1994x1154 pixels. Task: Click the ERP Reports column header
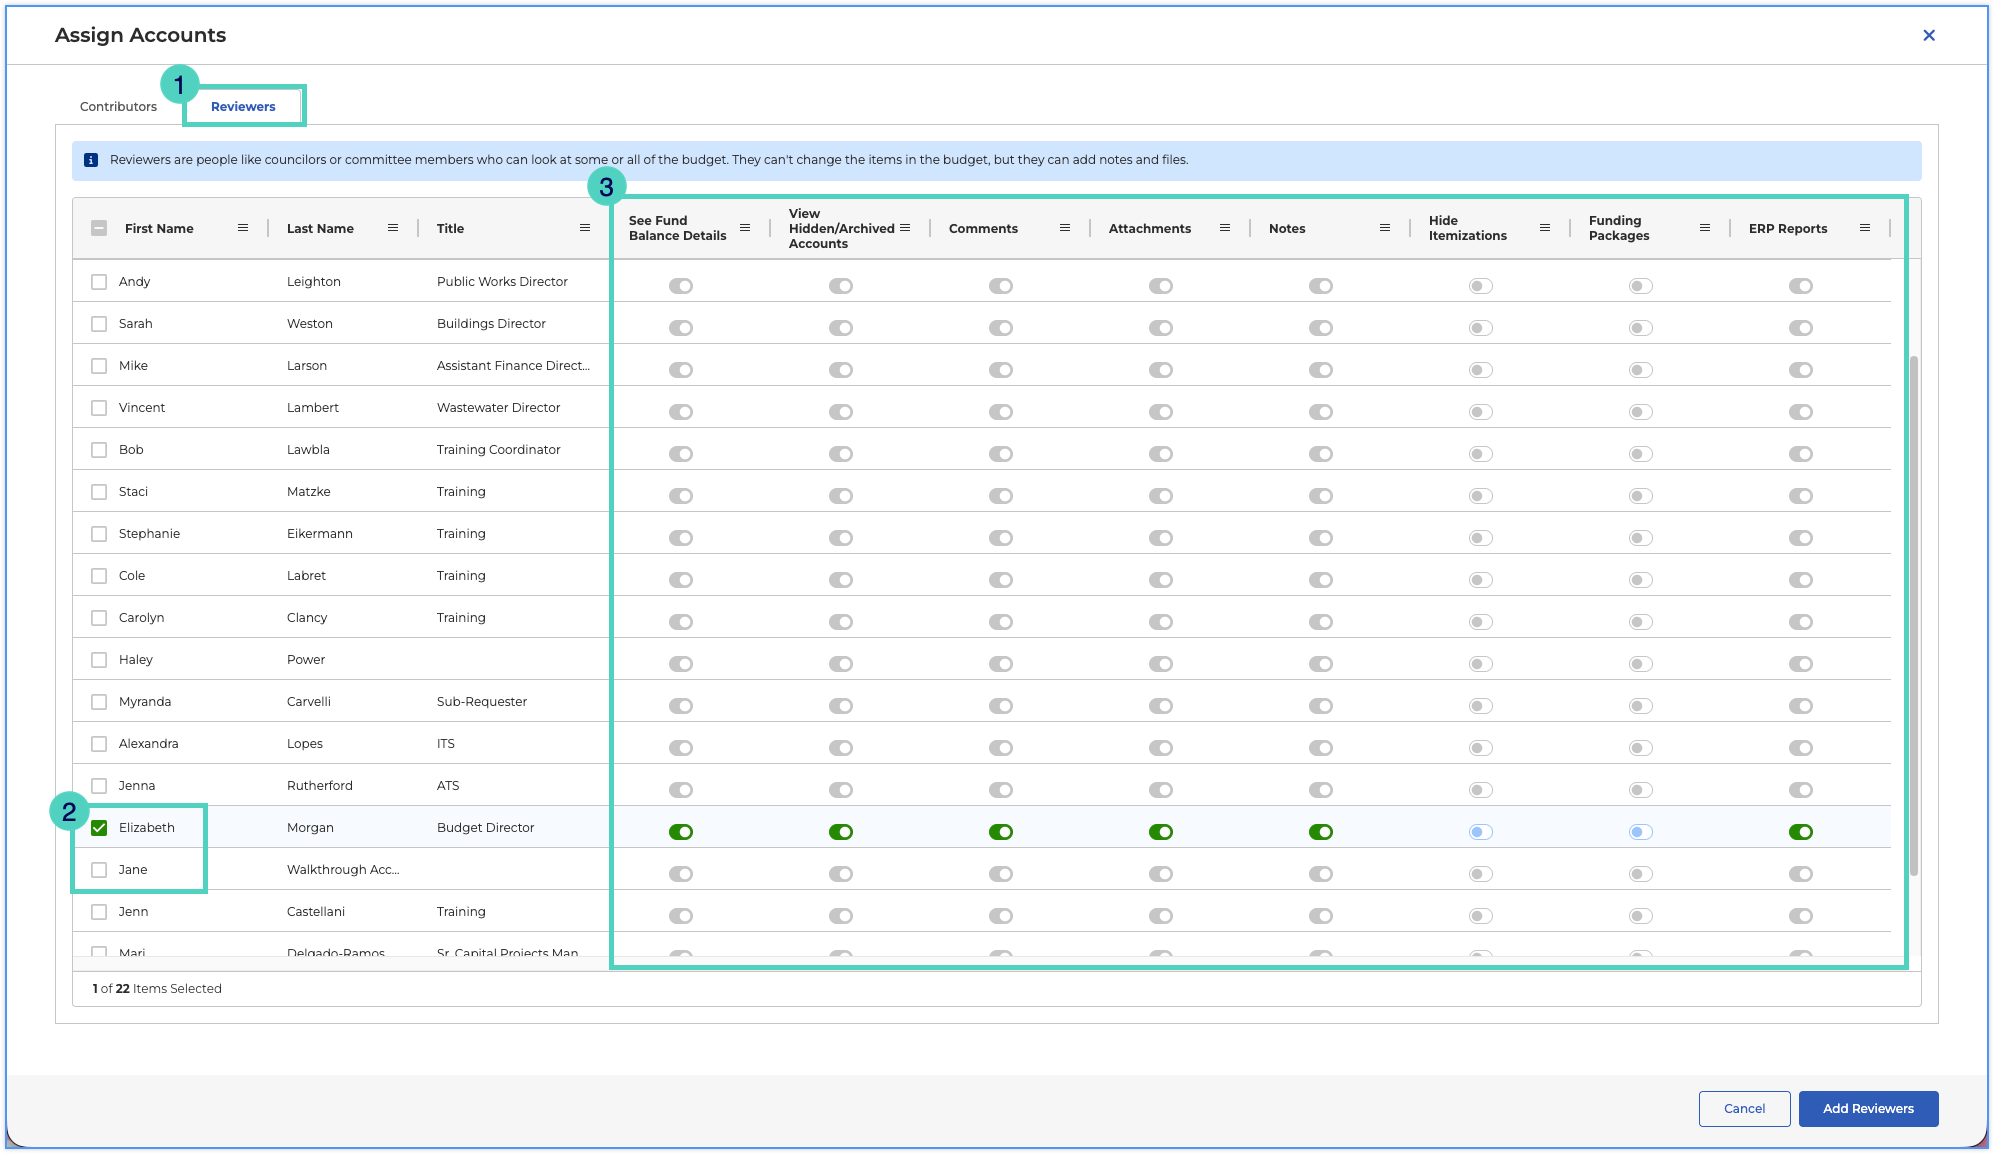(x=1788, y=228)
